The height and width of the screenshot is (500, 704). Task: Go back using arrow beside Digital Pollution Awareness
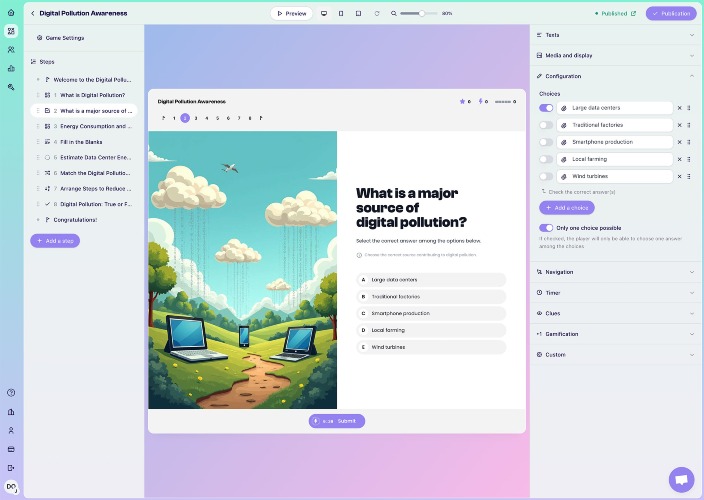pos(32,13)
